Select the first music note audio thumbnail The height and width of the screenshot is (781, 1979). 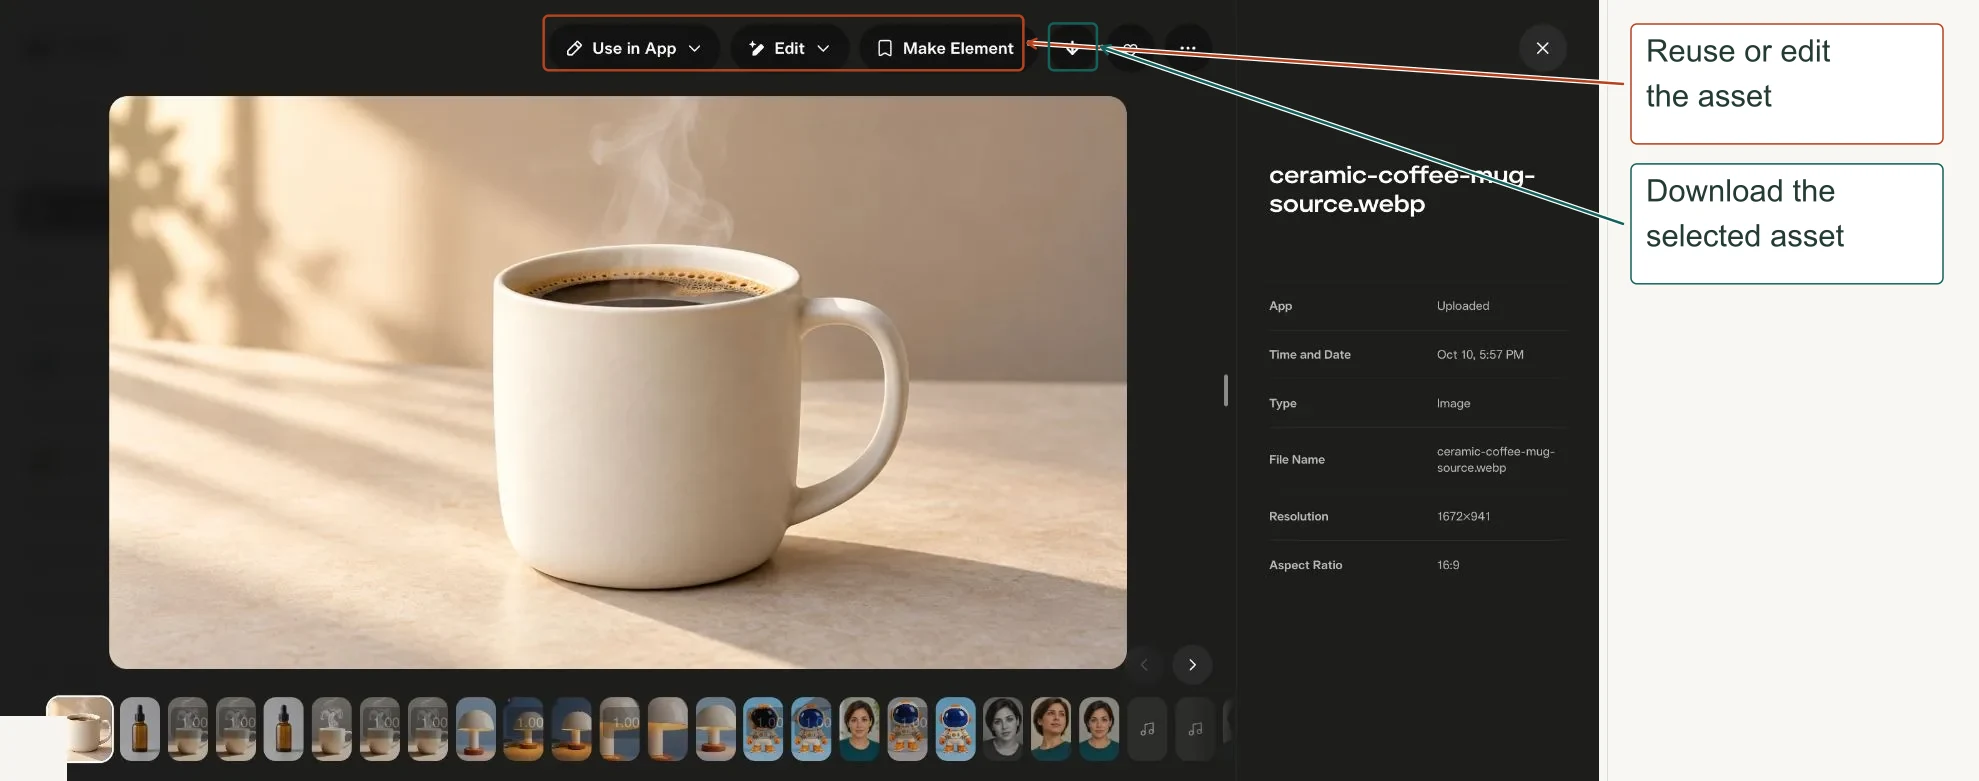[x=1147, y=729]
